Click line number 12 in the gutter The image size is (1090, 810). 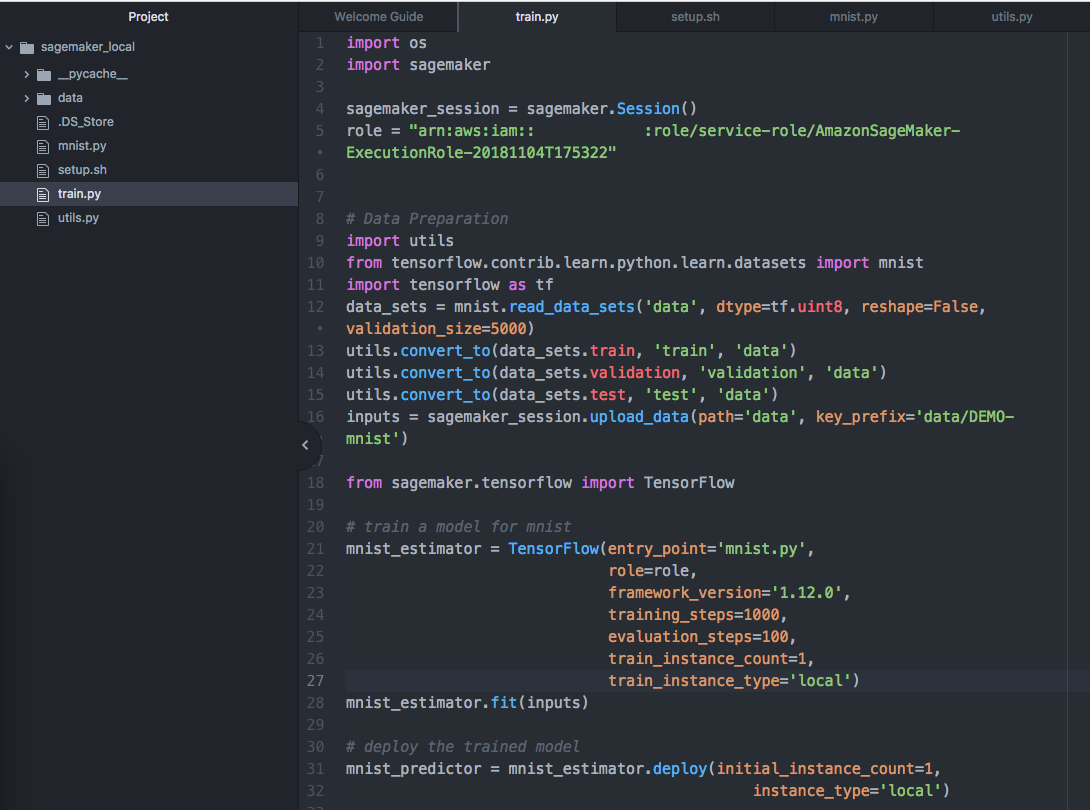[316, 307]
